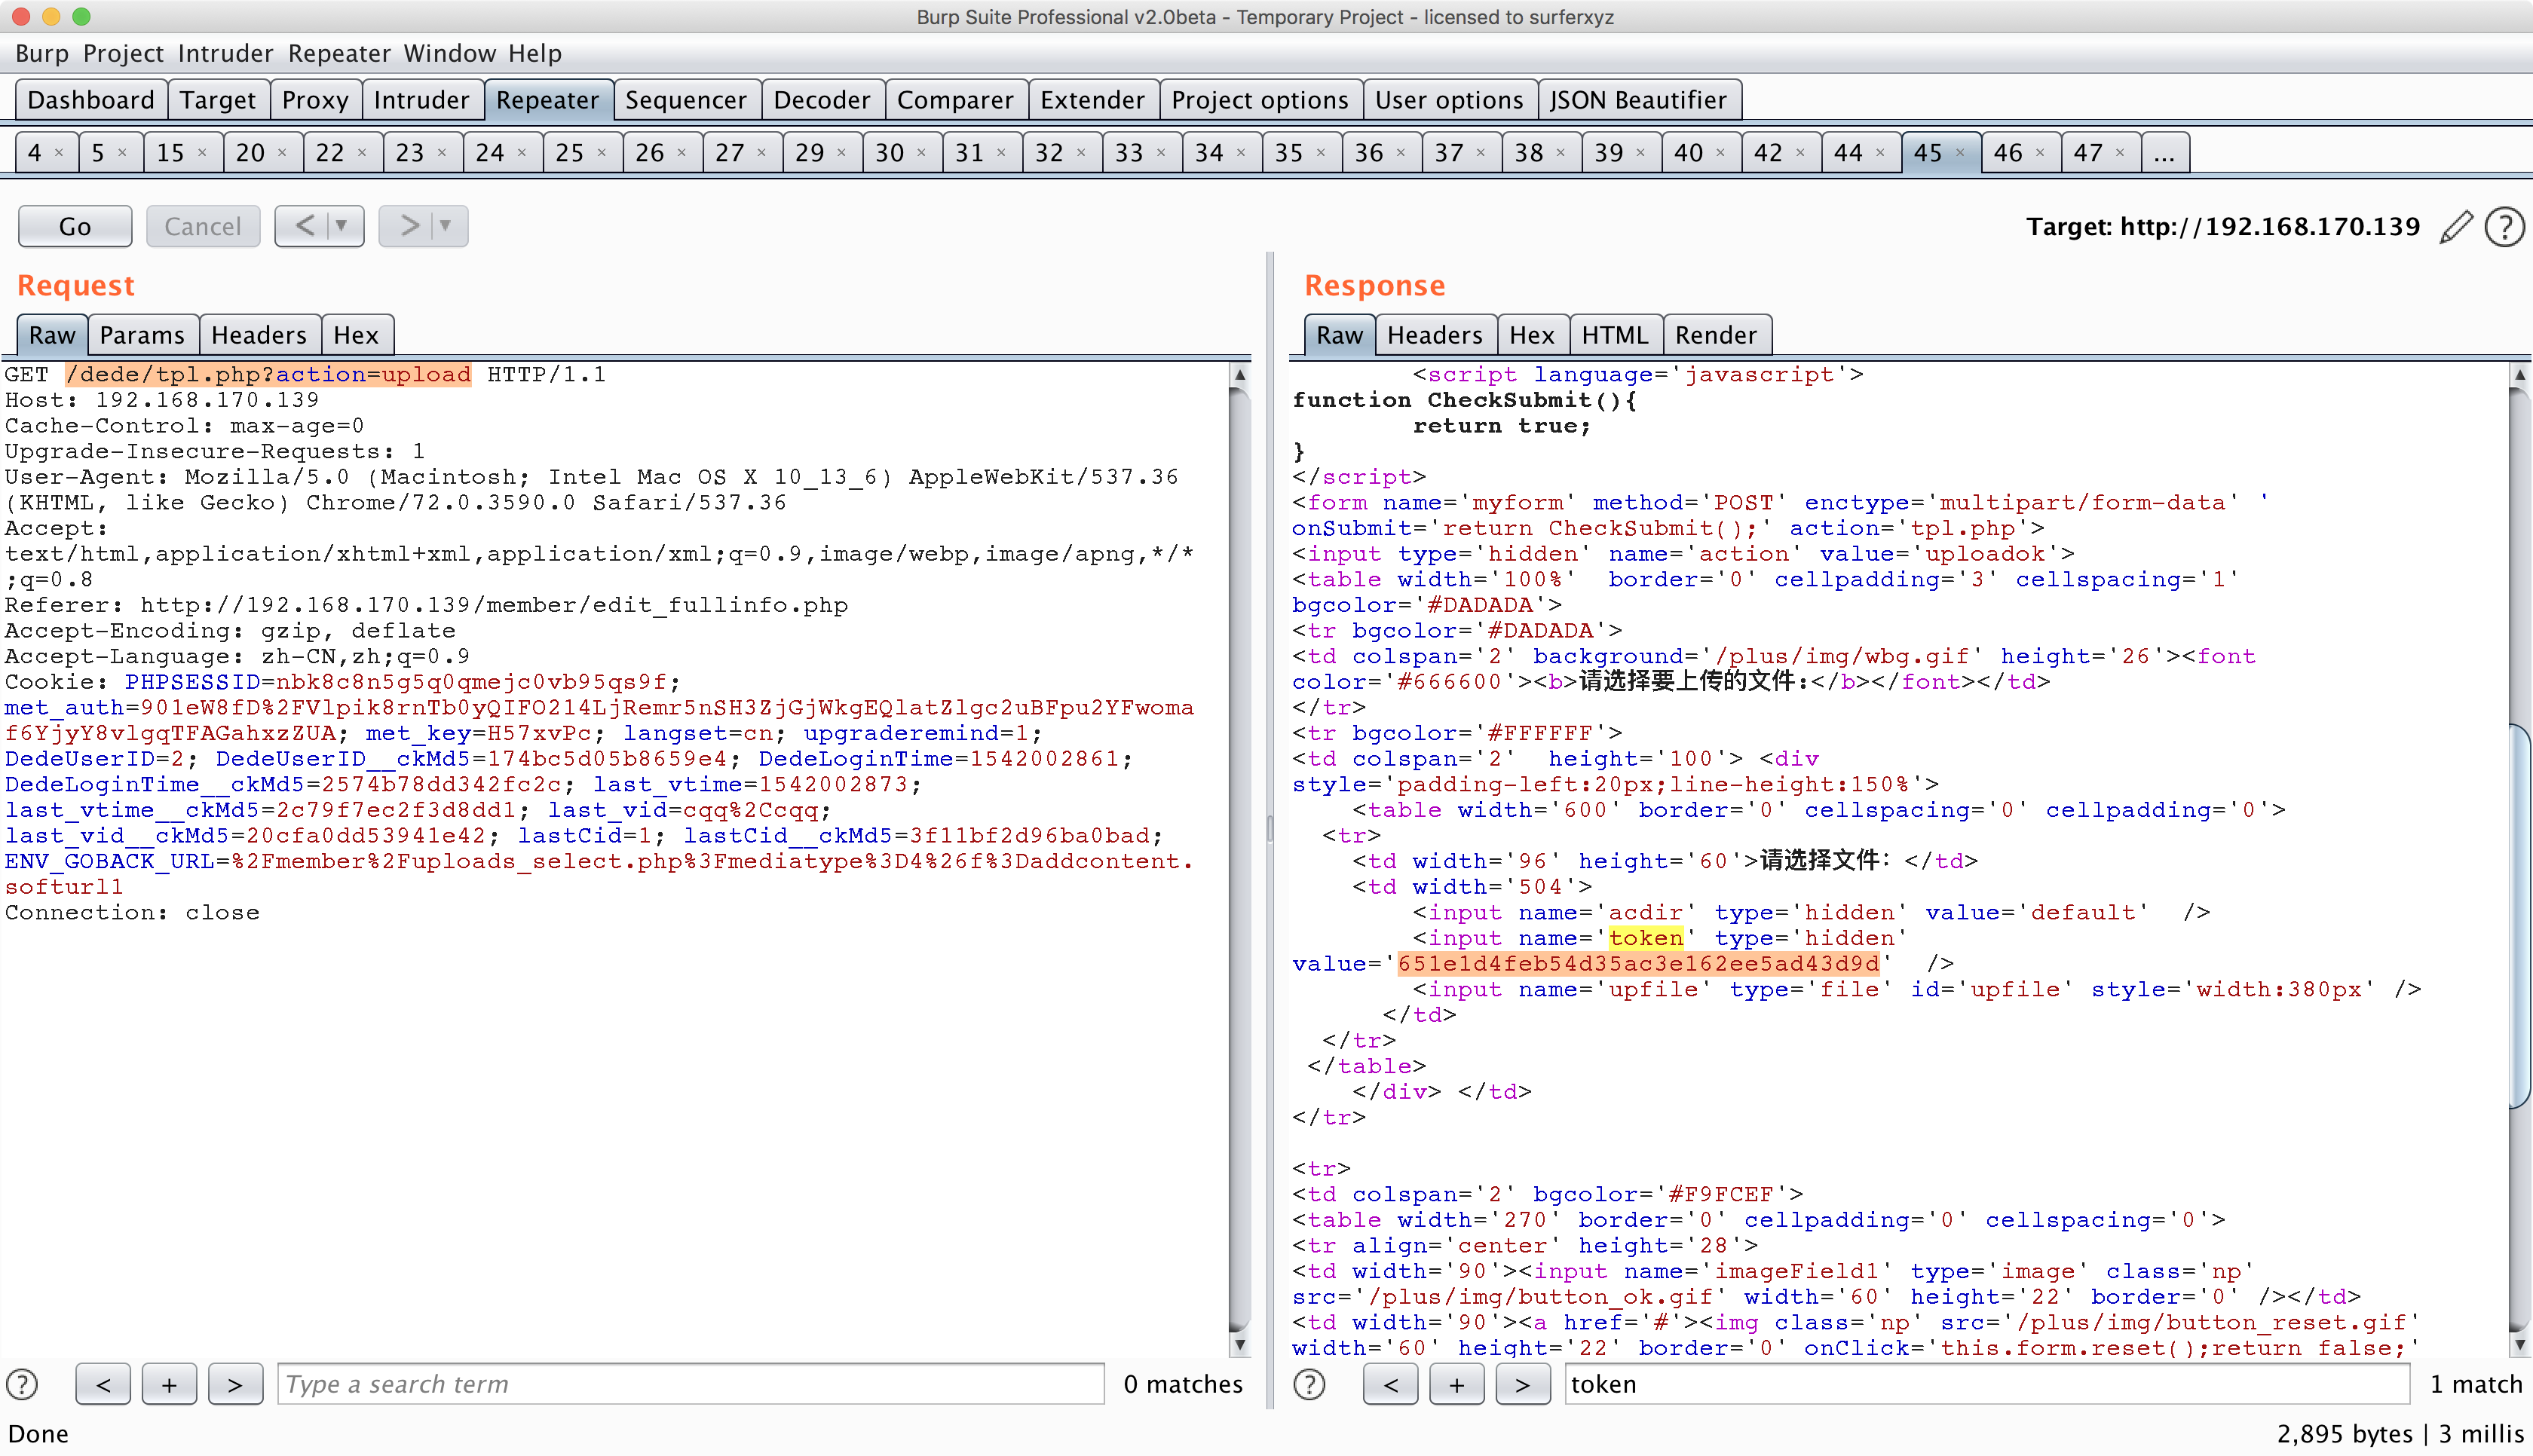Switch to the Hex view of the request

click(x=358, y=334)
